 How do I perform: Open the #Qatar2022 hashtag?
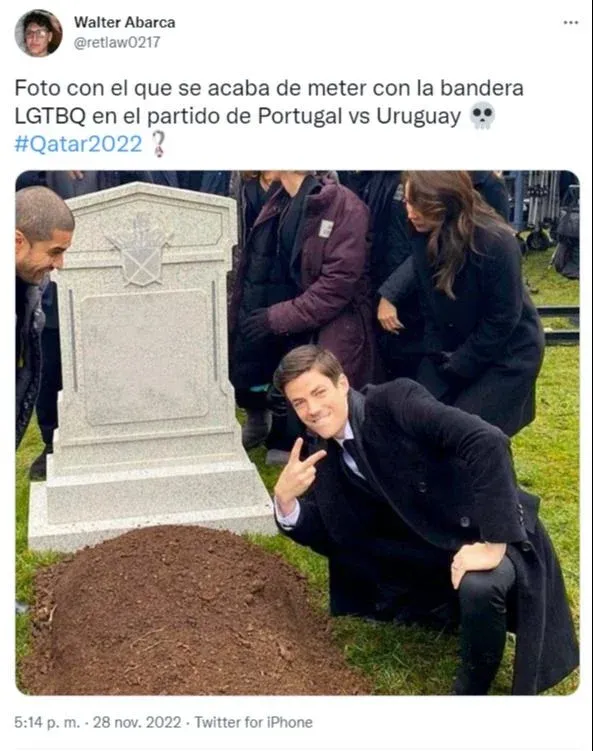point(79,143)
